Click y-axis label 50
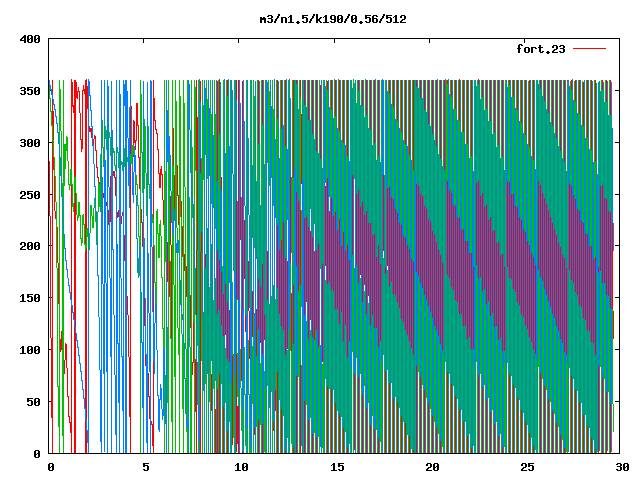 (x=33, y=402)
